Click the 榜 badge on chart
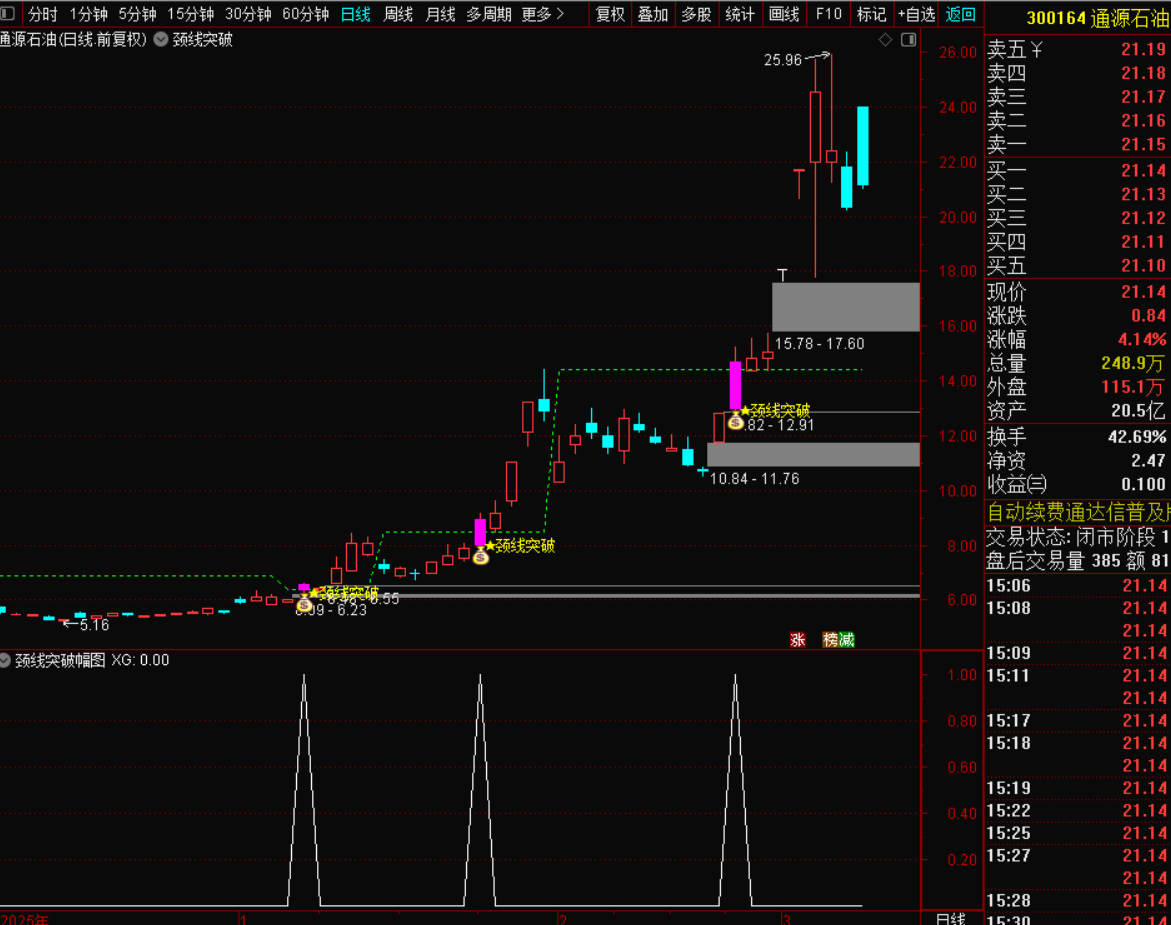1171x925 pixels. [x=831, y=640]
